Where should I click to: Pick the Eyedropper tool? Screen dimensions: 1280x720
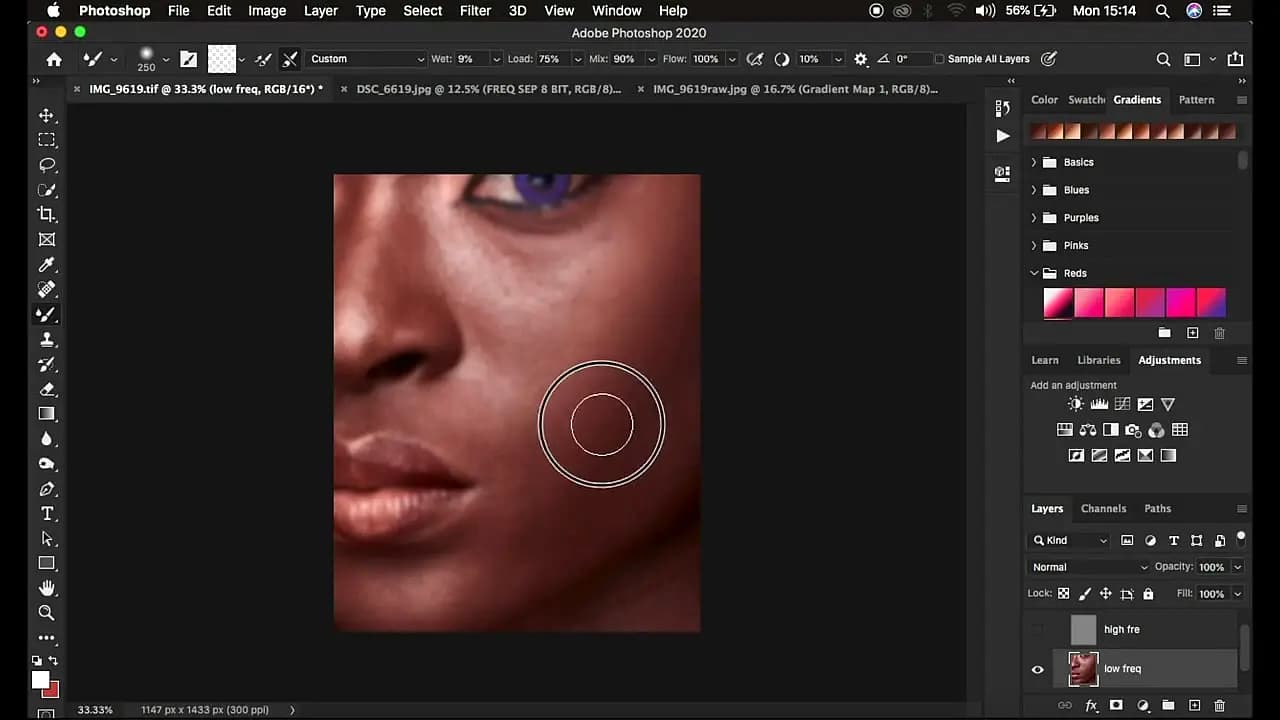47,265
